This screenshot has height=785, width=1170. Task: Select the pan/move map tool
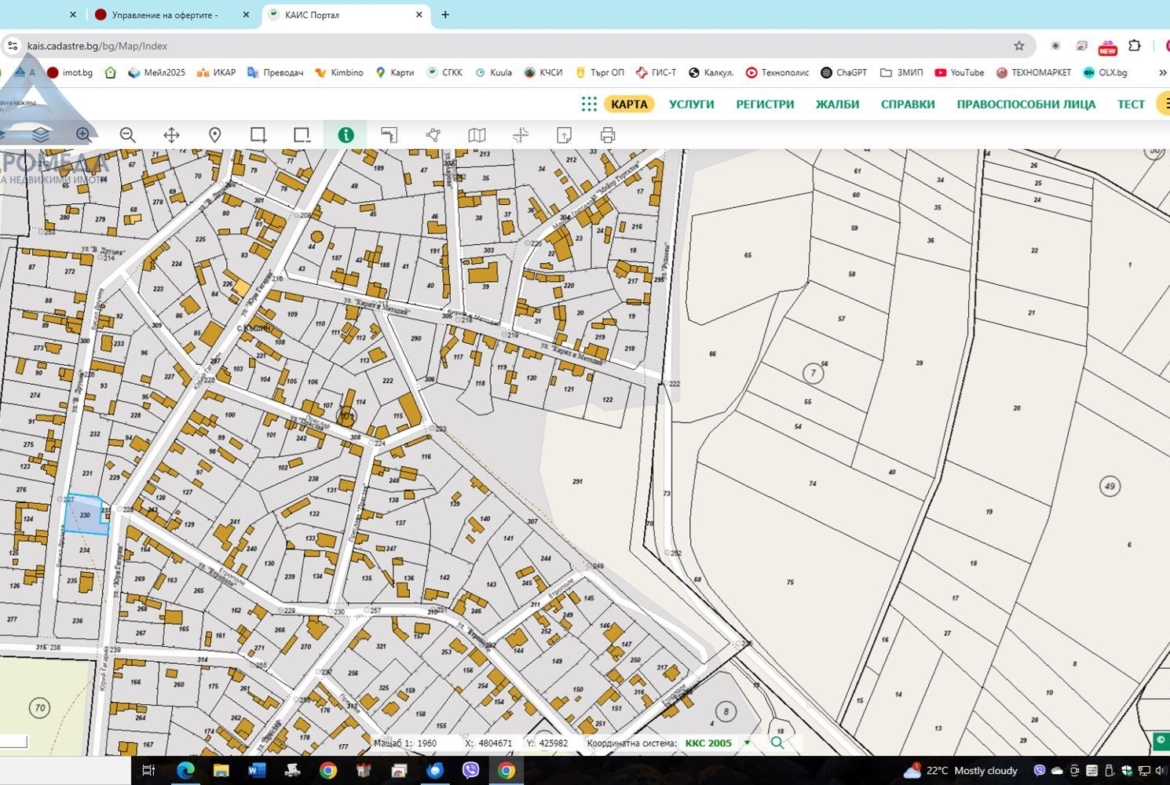click(x=171, y=135)
